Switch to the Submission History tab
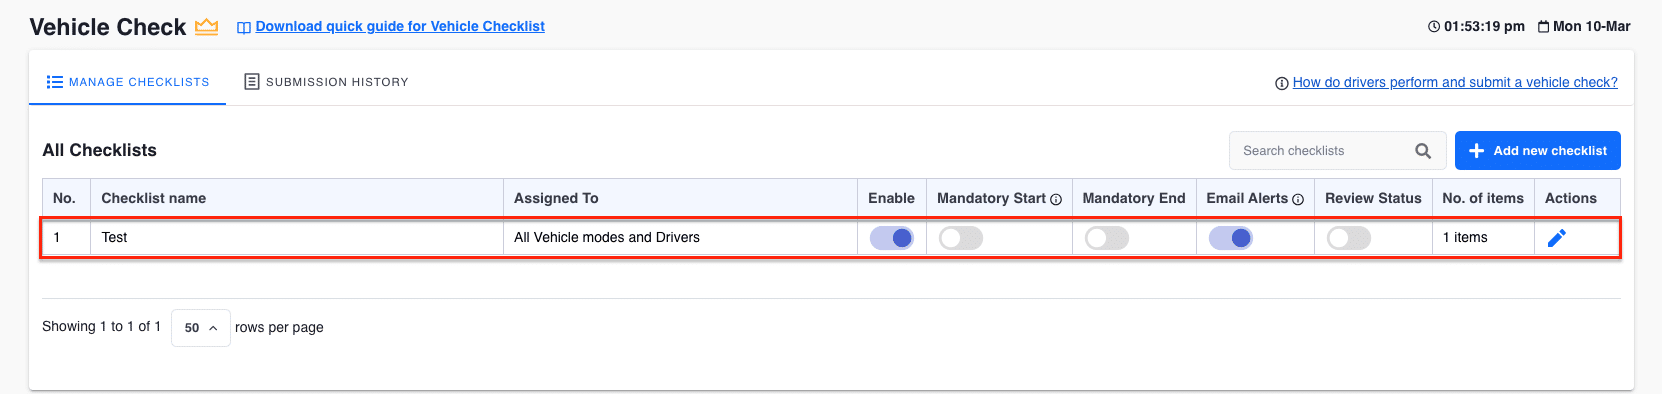This screenshot has width=1662, height=394. [327, 82]
